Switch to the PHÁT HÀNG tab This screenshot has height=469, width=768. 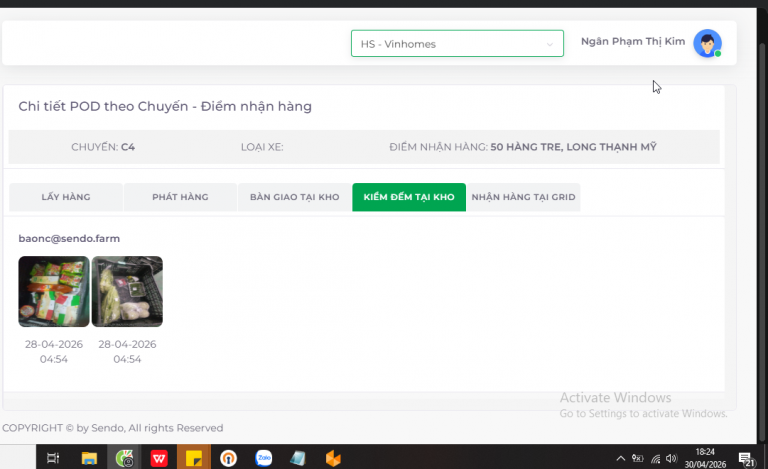180,197
